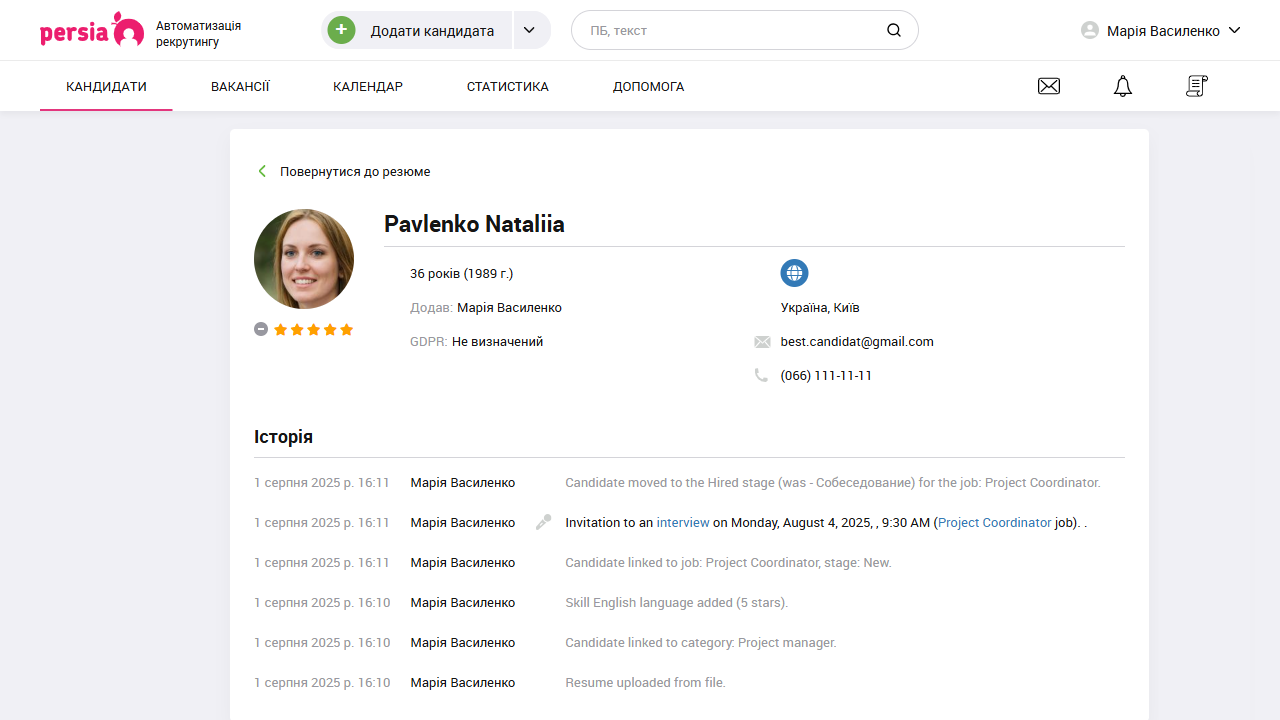Click the search magnifier icon

click(x=894, y=31)
